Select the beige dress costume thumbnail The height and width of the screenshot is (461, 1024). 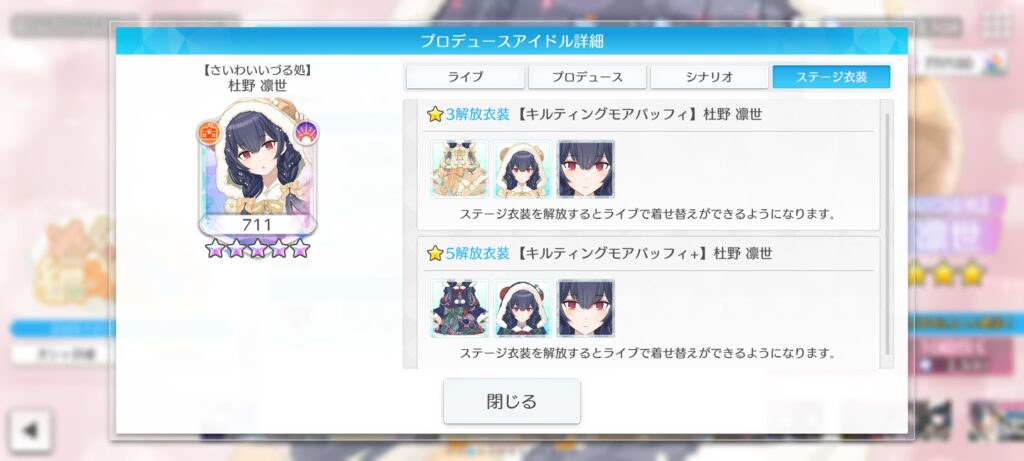460,169
